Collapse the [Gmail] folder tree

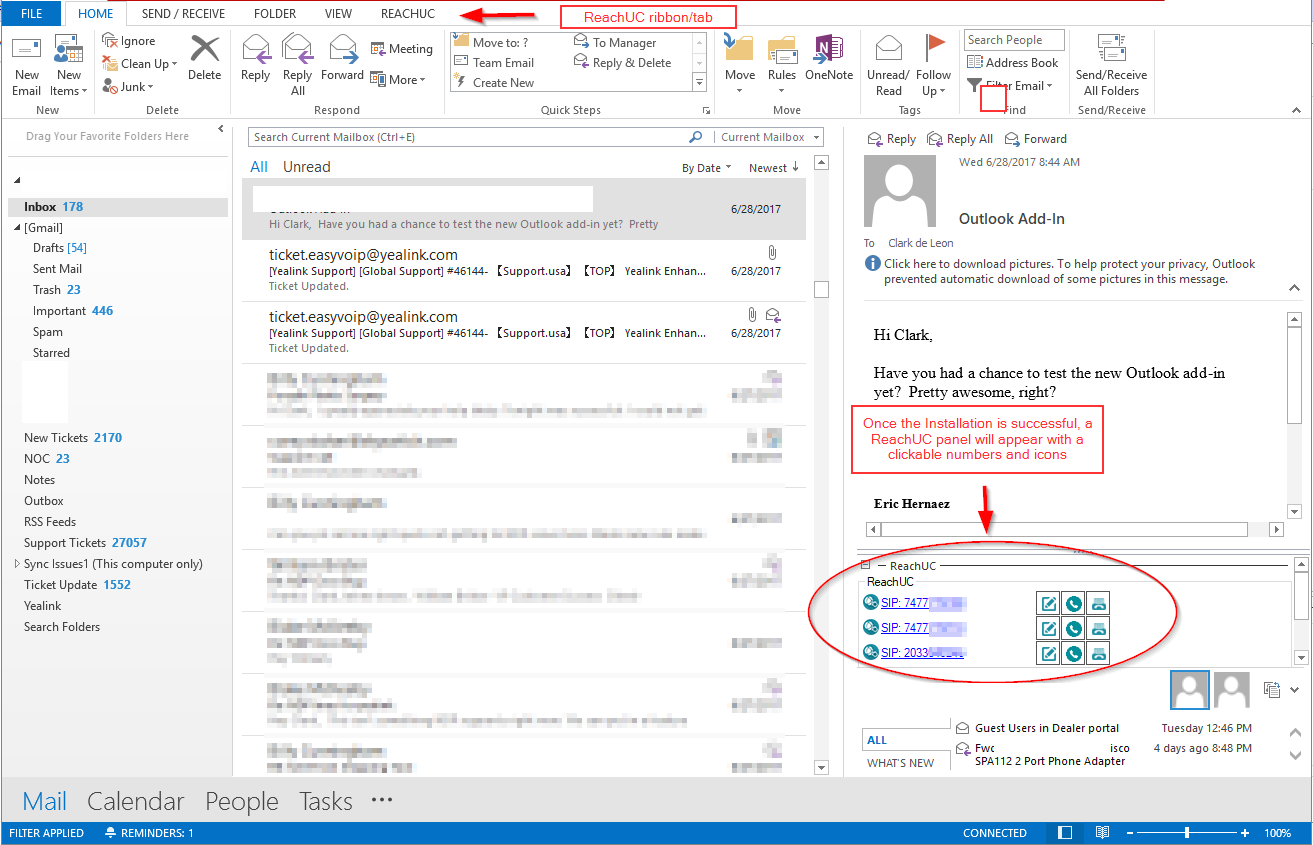coord(17,228)
